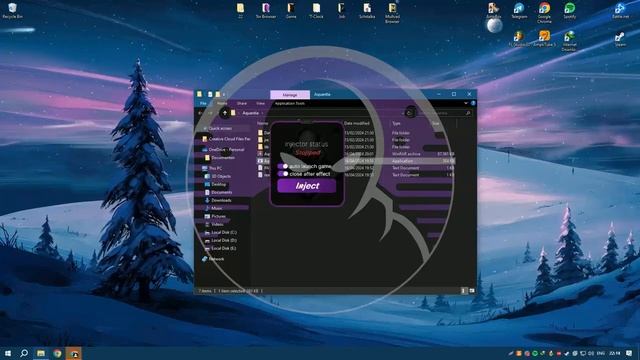Click the Up arrow in Explorer
Screen dimensions: 640x360
click(x=224, y=113)
